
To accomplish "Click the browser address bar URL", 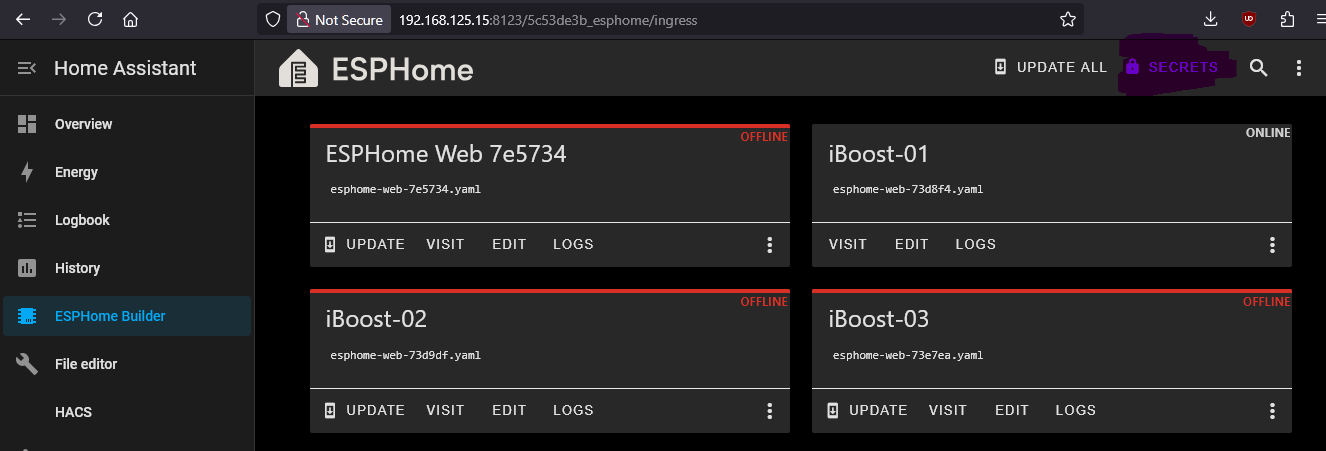I will tap(548, 19).
